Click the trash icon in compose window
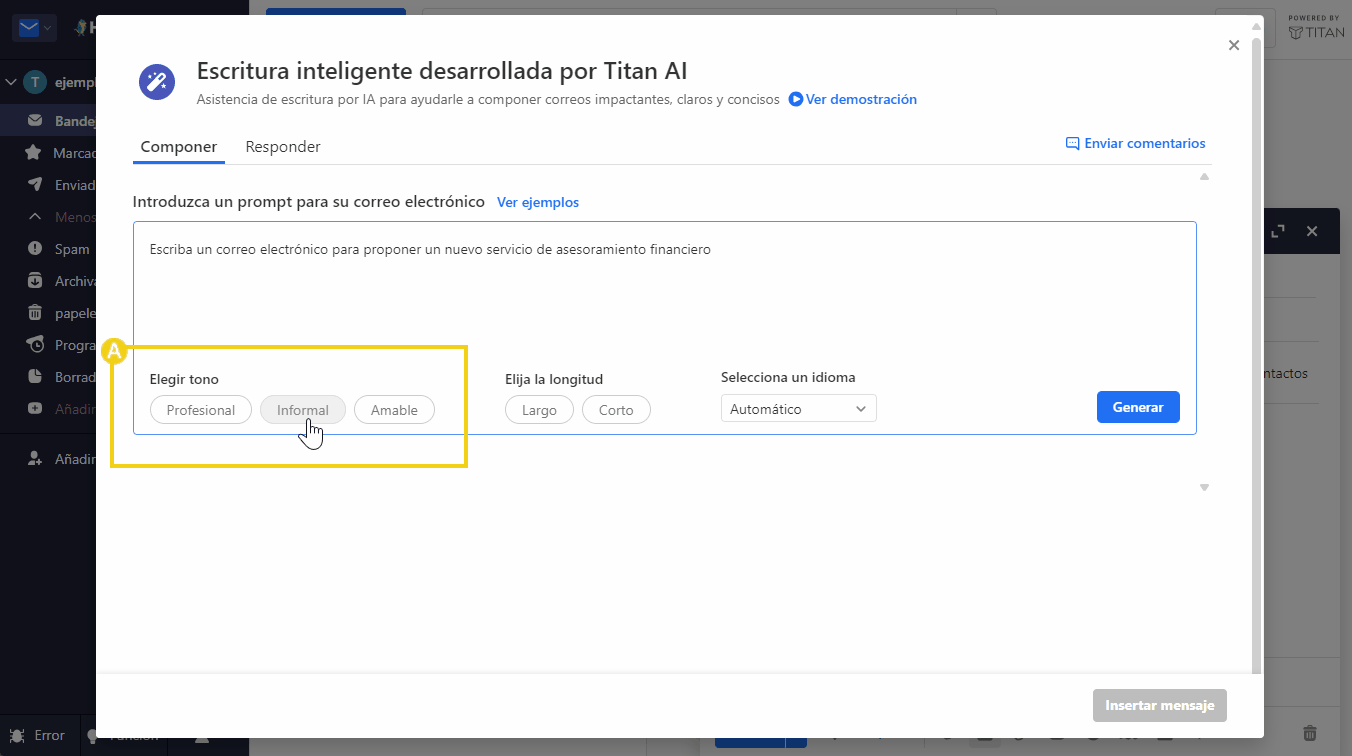This screenshot has width=1352, height=756. tap(1310, 734)
